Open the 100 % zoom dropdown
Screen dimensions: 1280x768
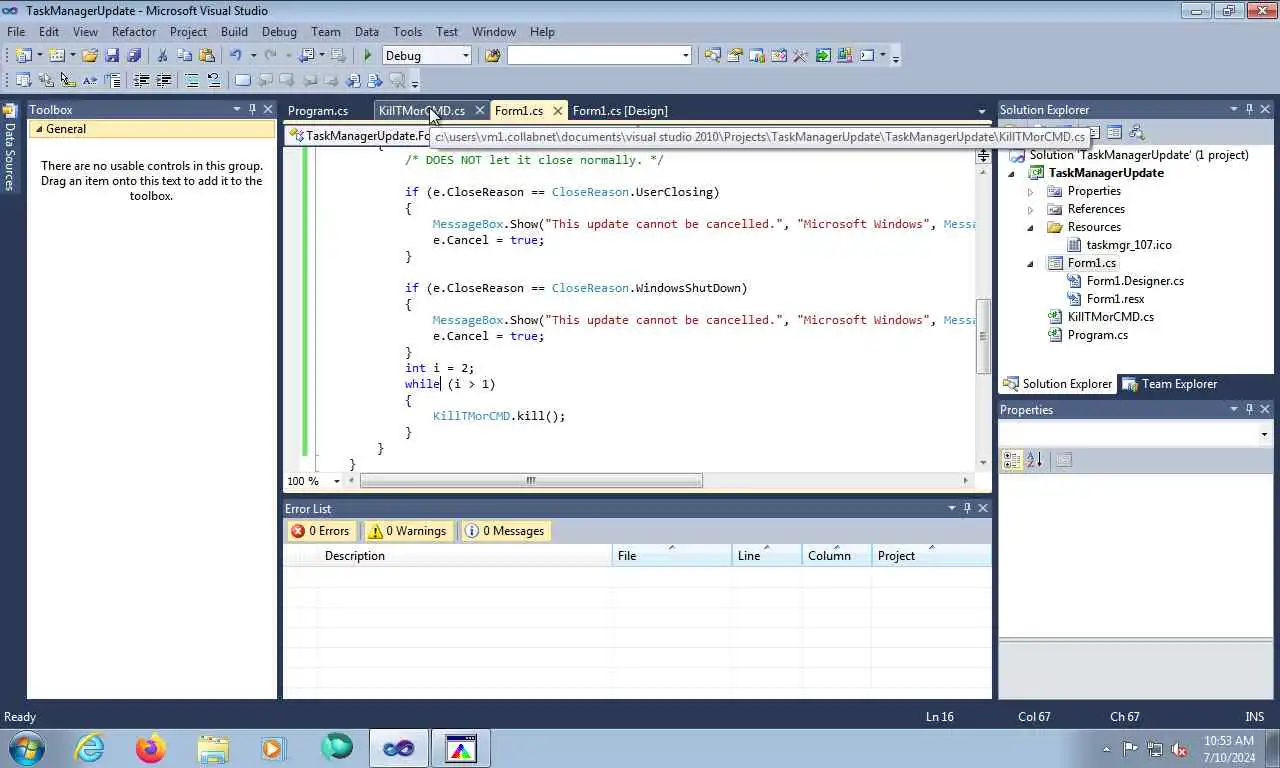coord(337,481)
